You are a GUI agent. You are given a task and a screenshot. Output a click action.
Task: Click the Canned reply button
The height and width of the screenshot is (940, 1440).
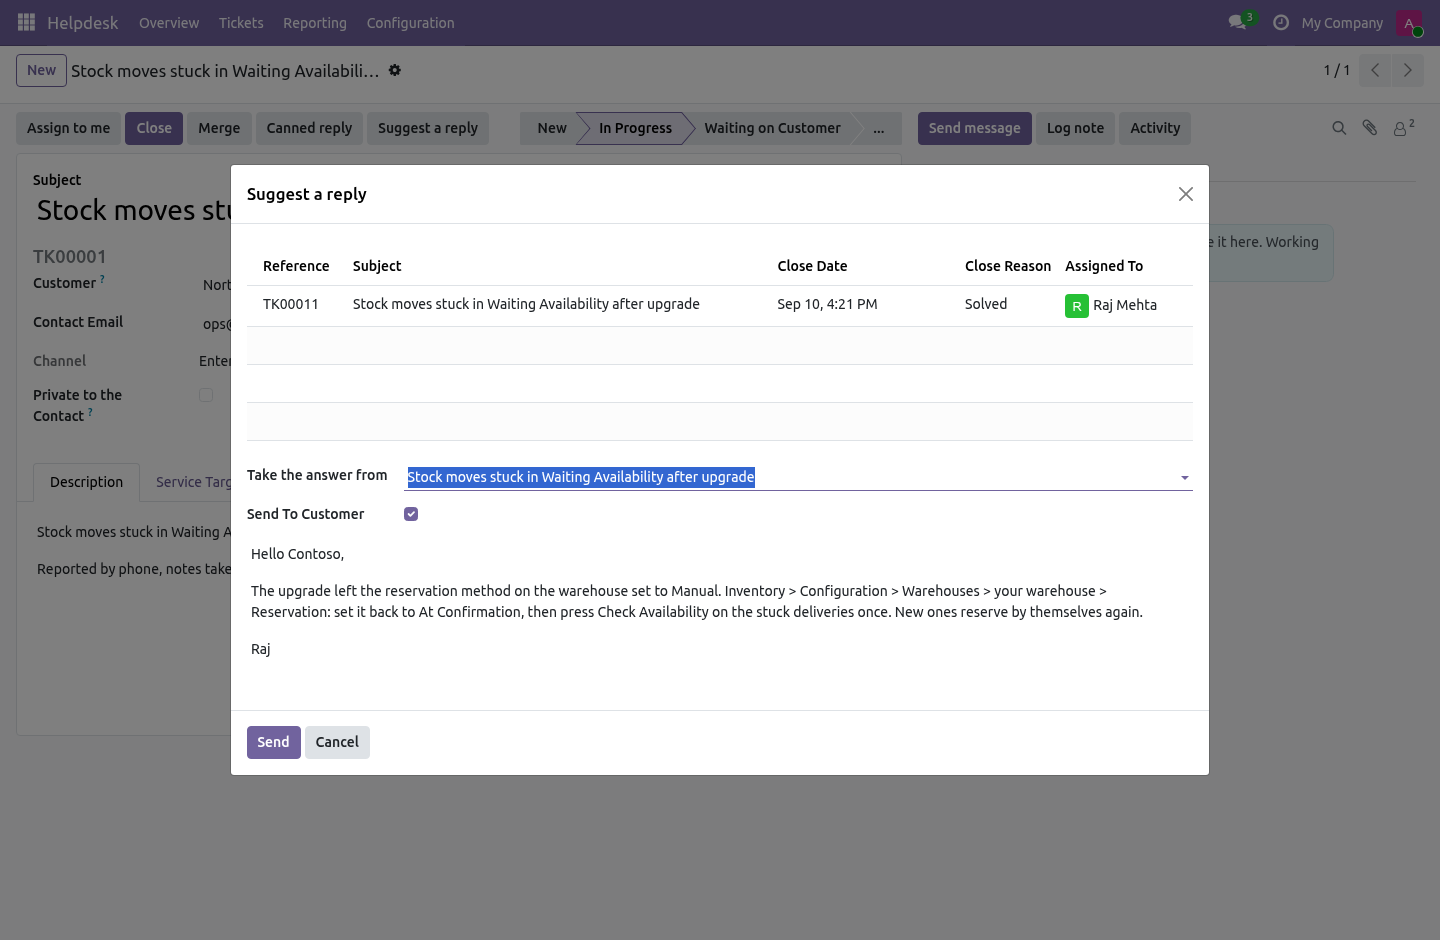(x=309, y=128)
